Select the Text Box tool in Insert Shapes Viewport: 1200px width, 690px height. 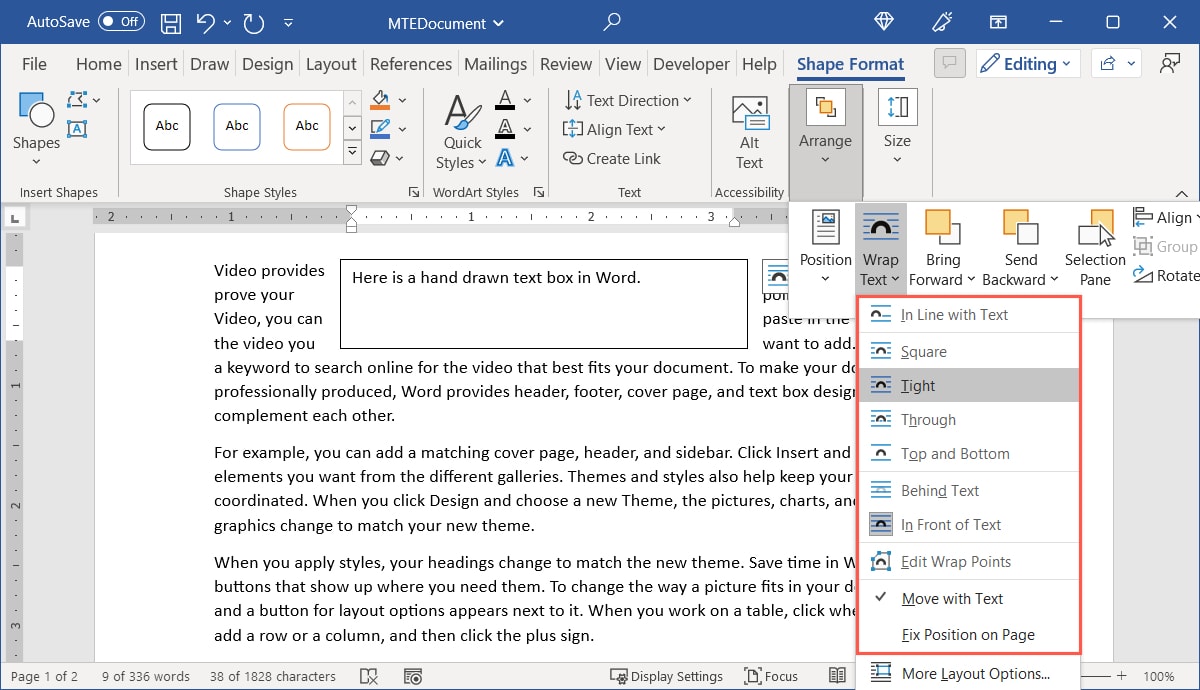coord(78,128)
